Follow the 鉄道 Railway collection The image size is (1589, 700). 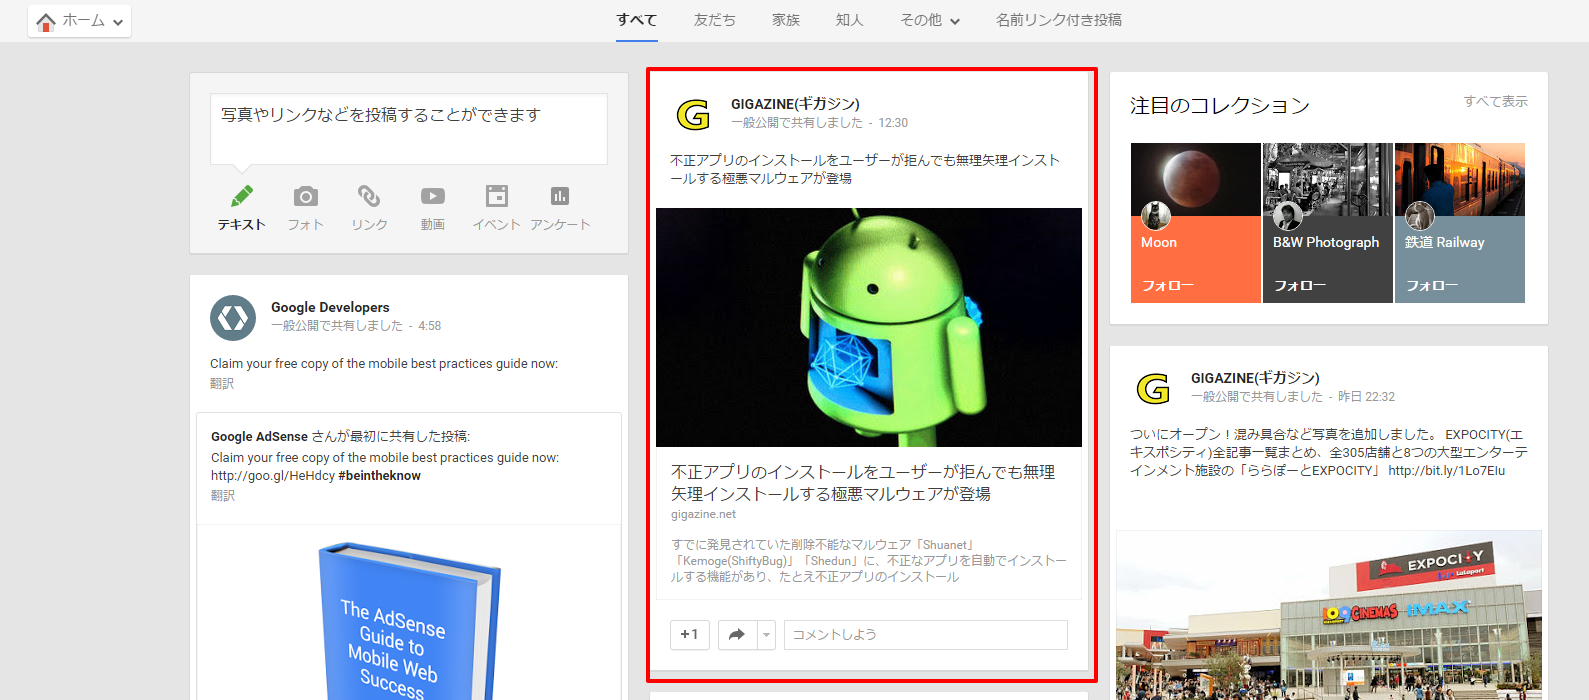pos(1432,286)
